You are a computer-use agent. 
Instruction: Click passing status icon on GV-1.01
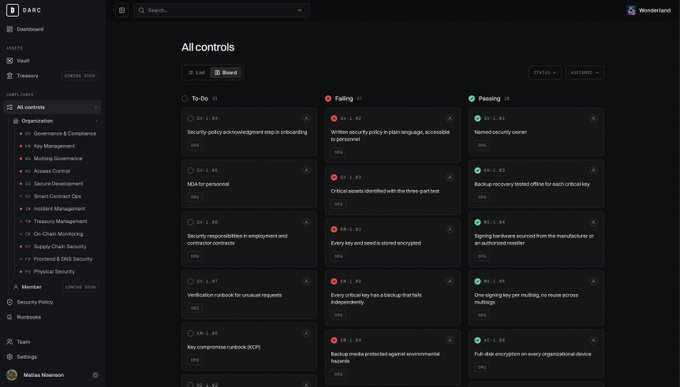point(477,118)
